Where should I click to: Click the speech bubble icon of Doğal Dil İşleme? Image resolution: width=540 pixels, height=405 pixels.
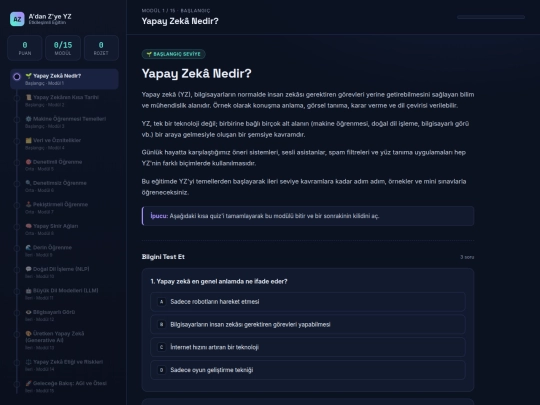(29, 269)
